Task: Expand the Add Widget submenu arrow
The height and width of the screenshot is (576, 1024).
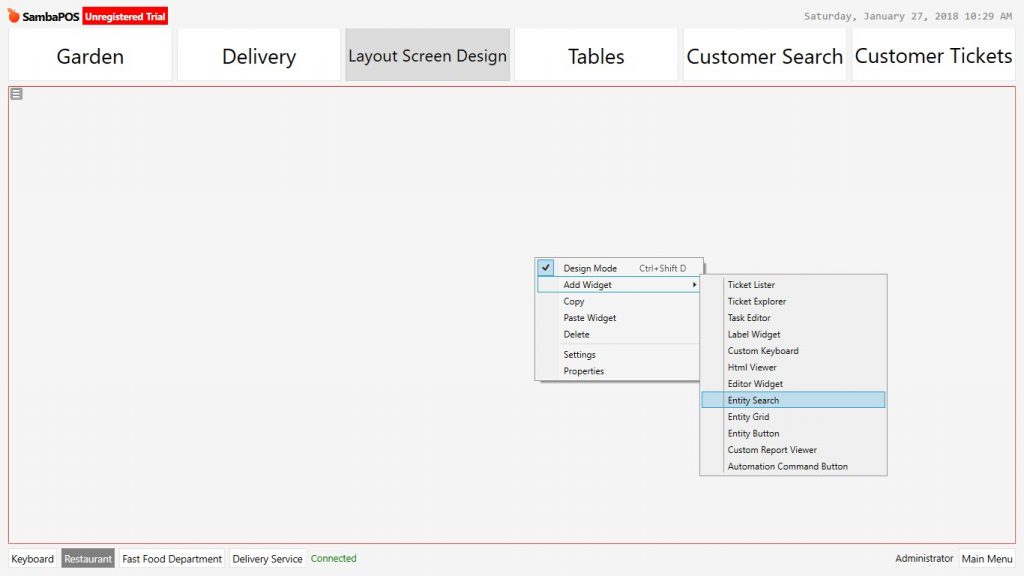Action: [x=694, y=285]
